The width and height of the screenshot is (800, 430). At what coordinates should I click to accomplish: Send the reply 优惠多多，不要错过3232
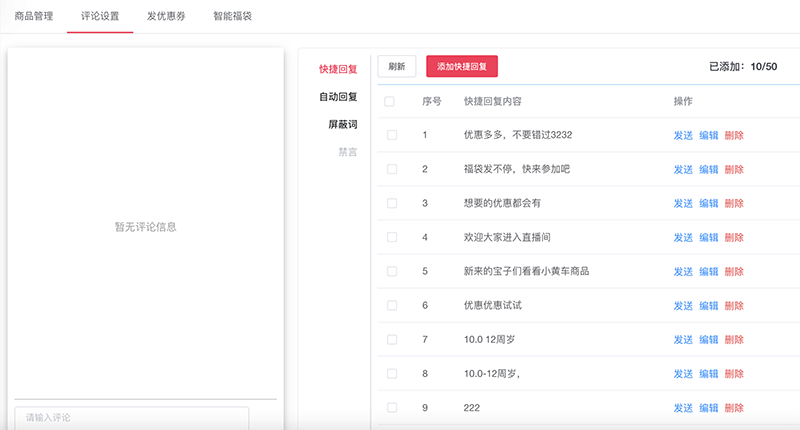(683, 135)
